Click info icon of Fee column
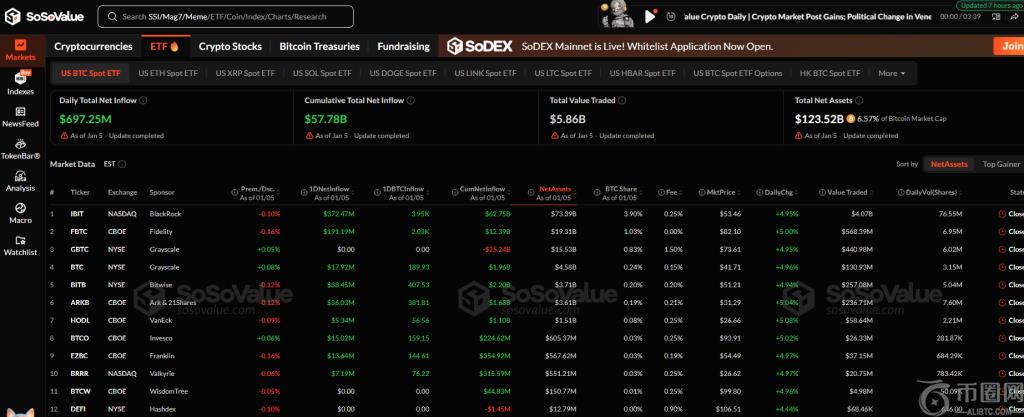The image size is (1024, 417). click(661, 193)
